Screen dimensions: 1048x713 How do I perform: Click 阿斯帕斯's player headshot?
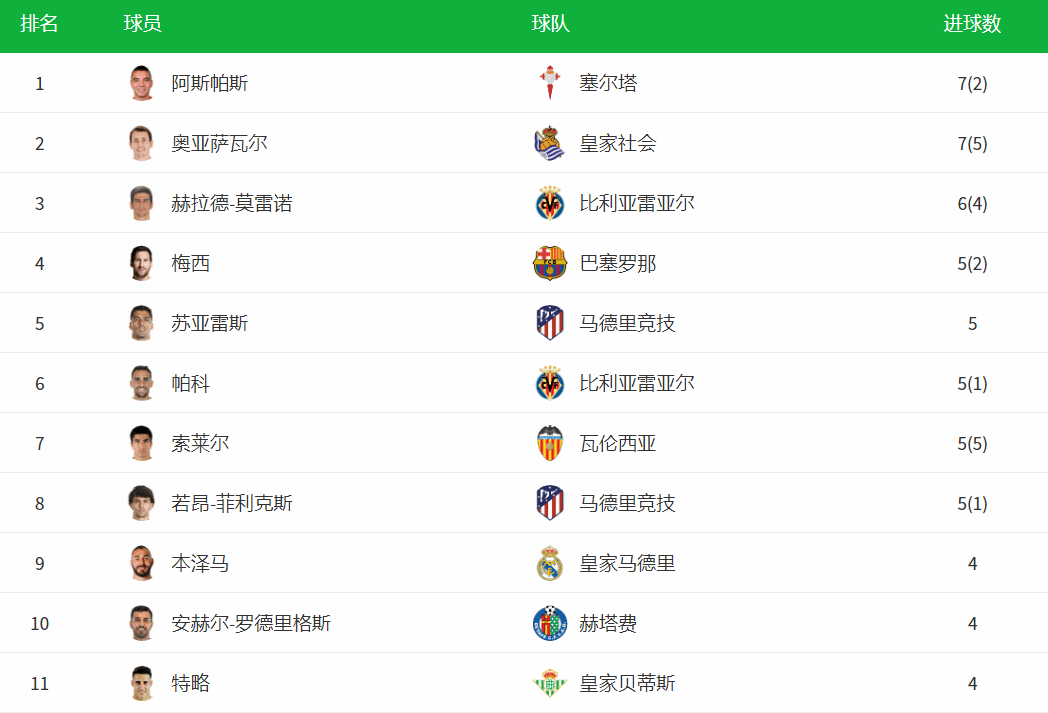coord(141,83)
